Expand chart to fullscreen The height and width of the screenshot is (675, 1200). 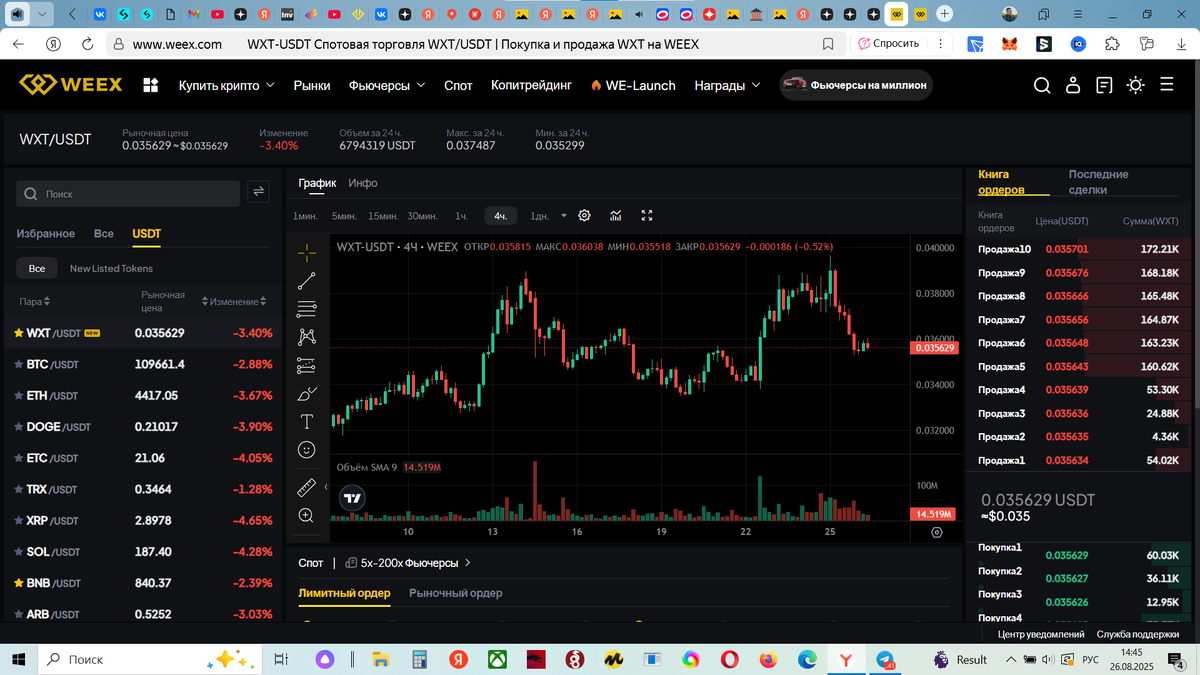pos(647,215)
